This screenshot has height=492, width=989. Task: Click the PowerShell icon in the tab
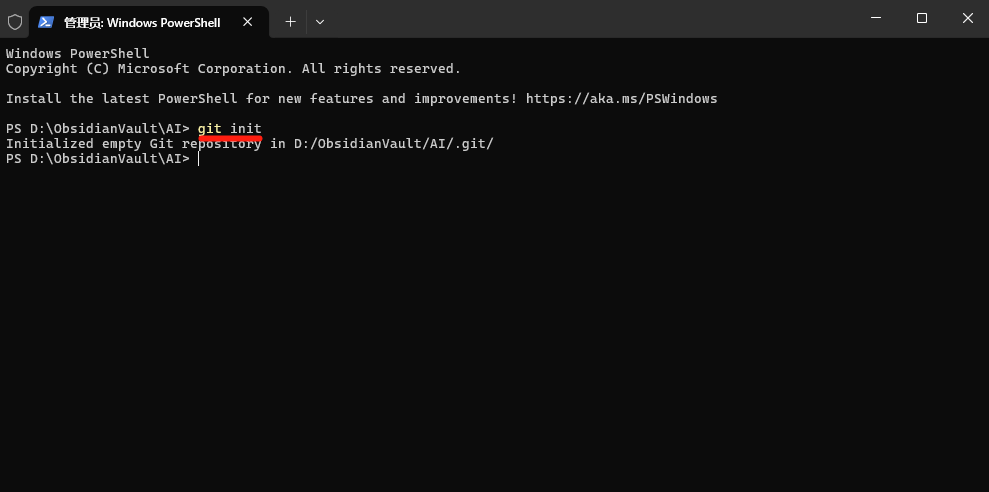(x=46, y=21)
